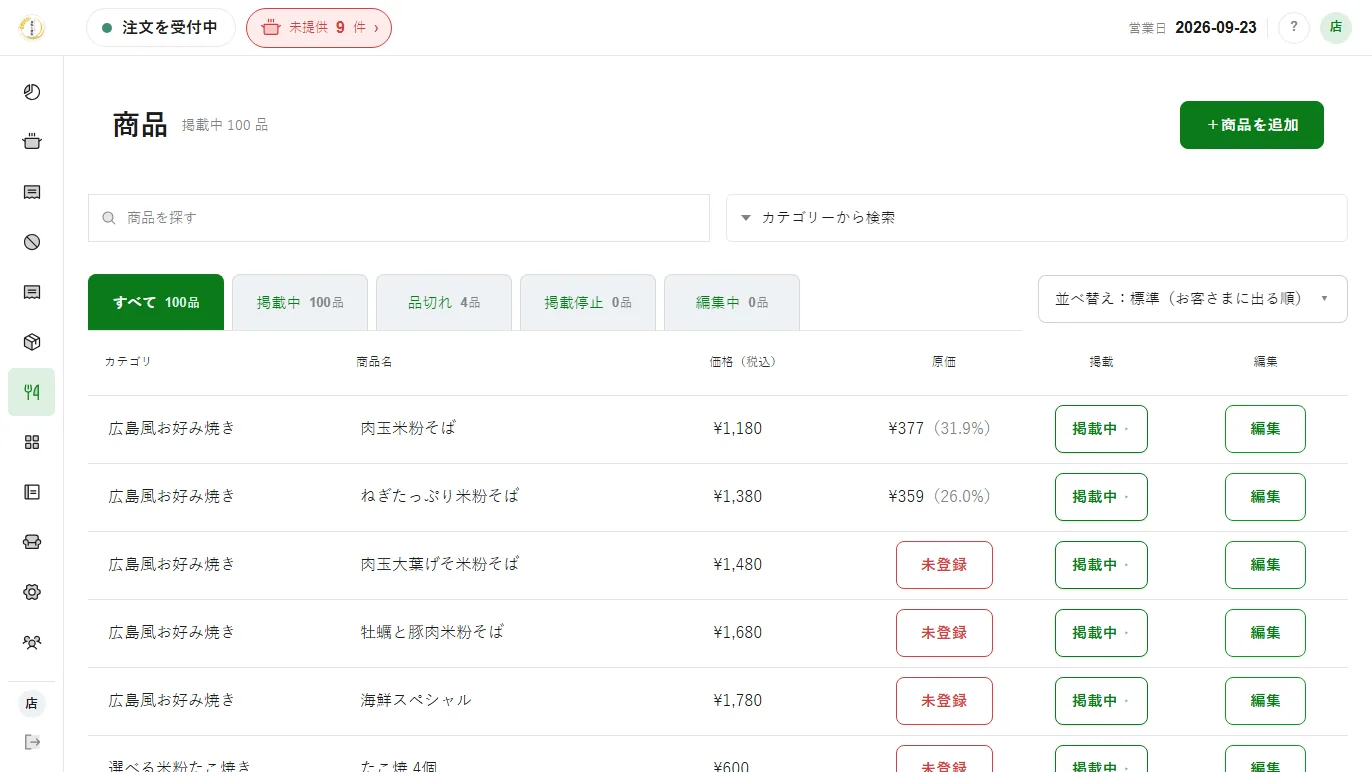Screen dimensions: 1372x772
Task: Click 編集 button for 肉玉米粉そば
Action: (1265, 429)
